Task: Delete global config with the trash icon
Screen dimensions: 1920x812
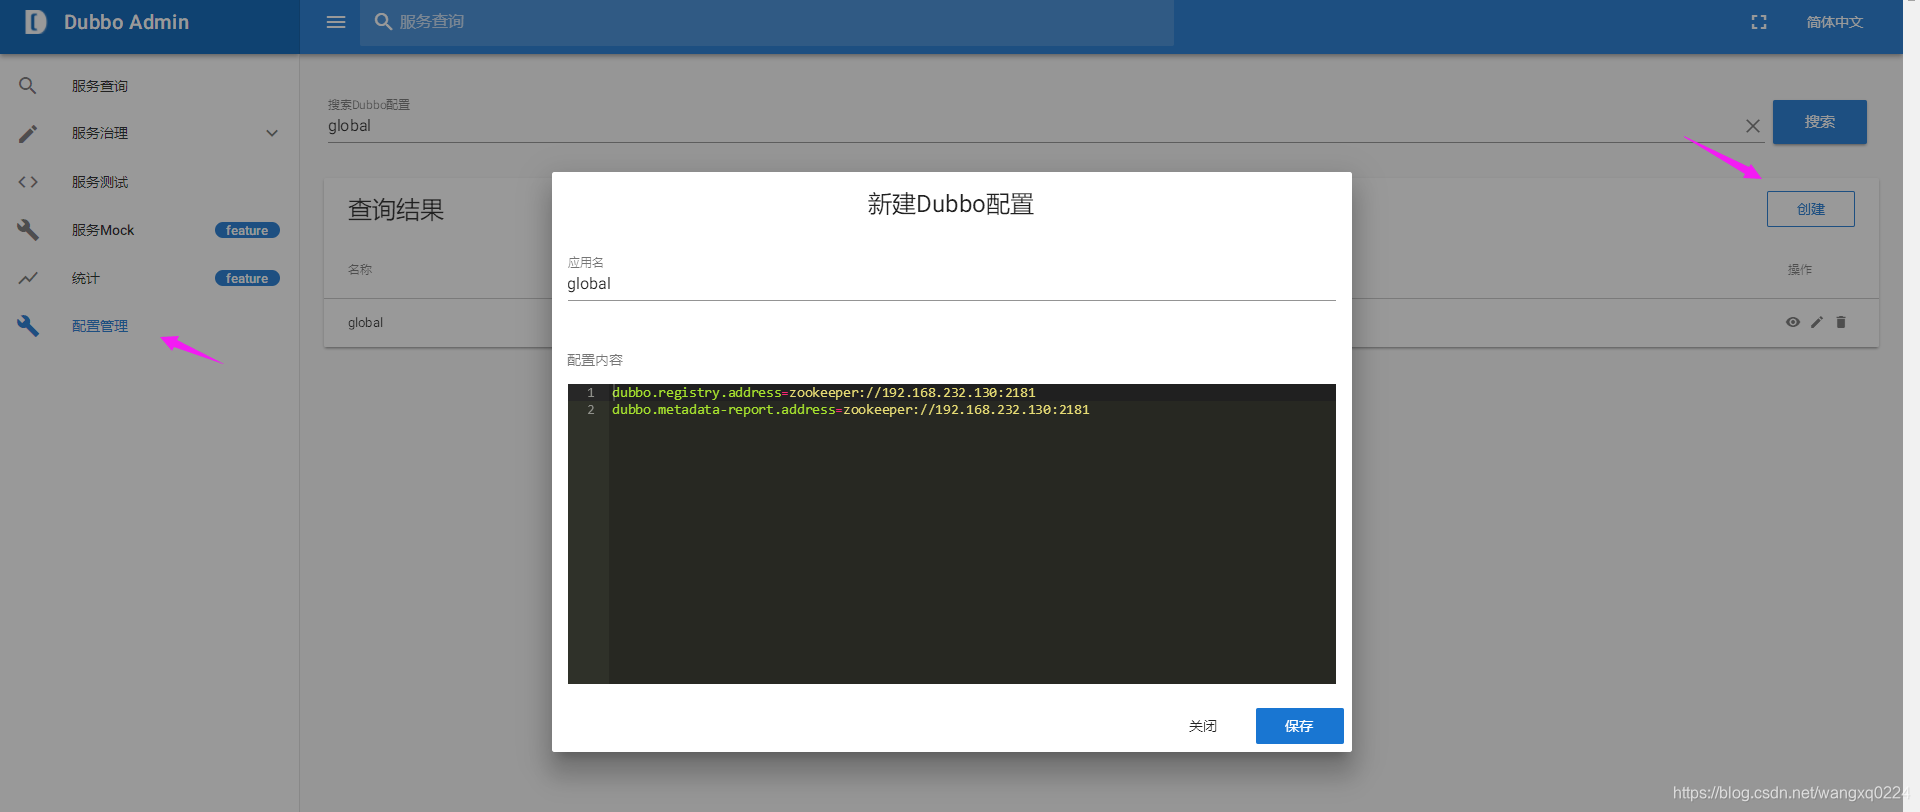Action: pos(1841,322)
